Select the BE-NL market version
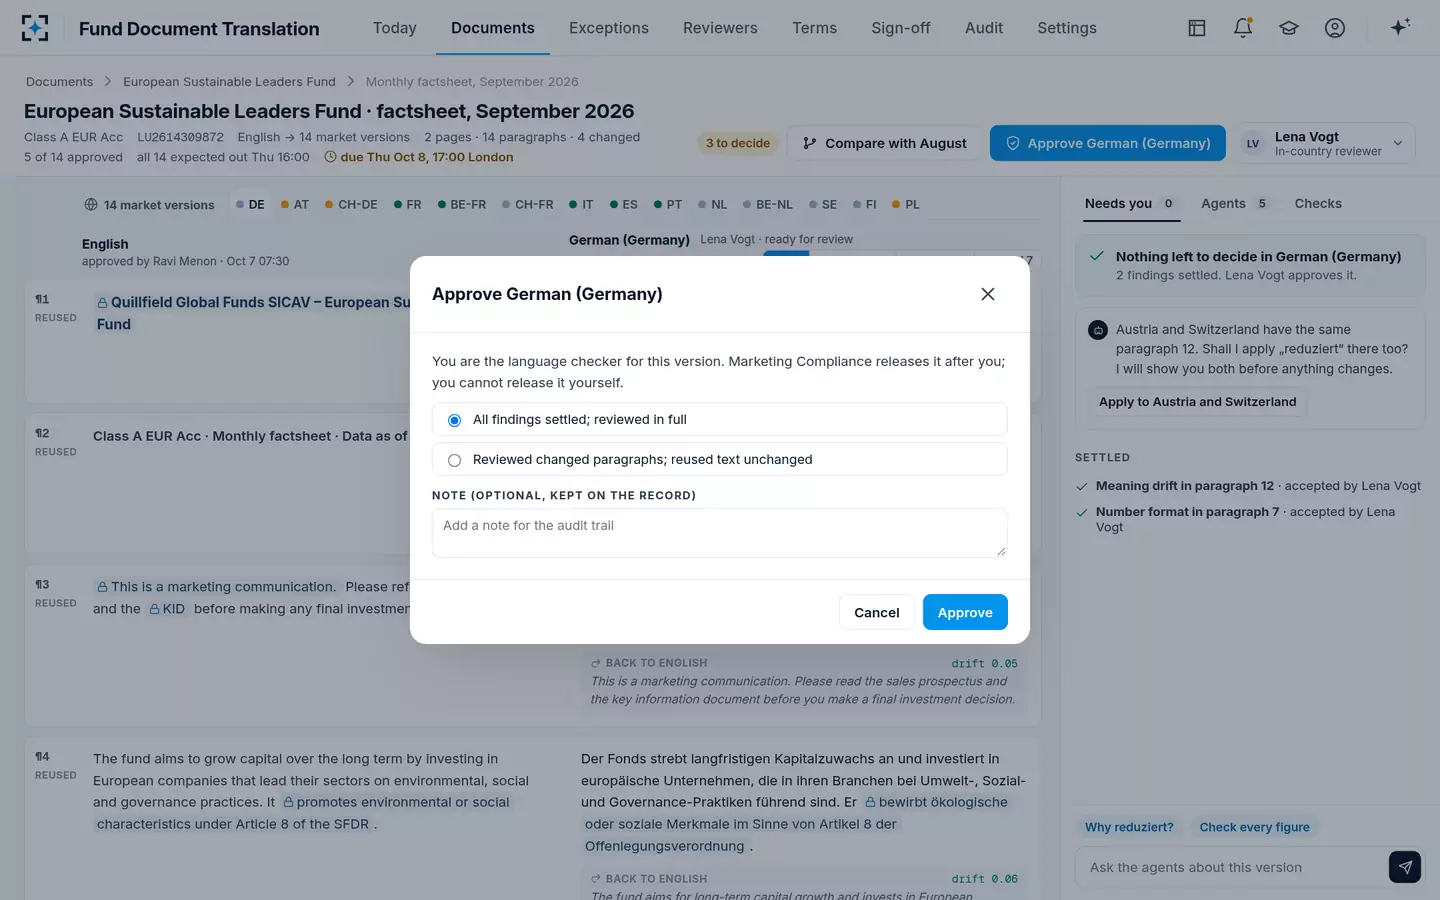The width and height of the screenshot is (1440, 900). point(768,205)
